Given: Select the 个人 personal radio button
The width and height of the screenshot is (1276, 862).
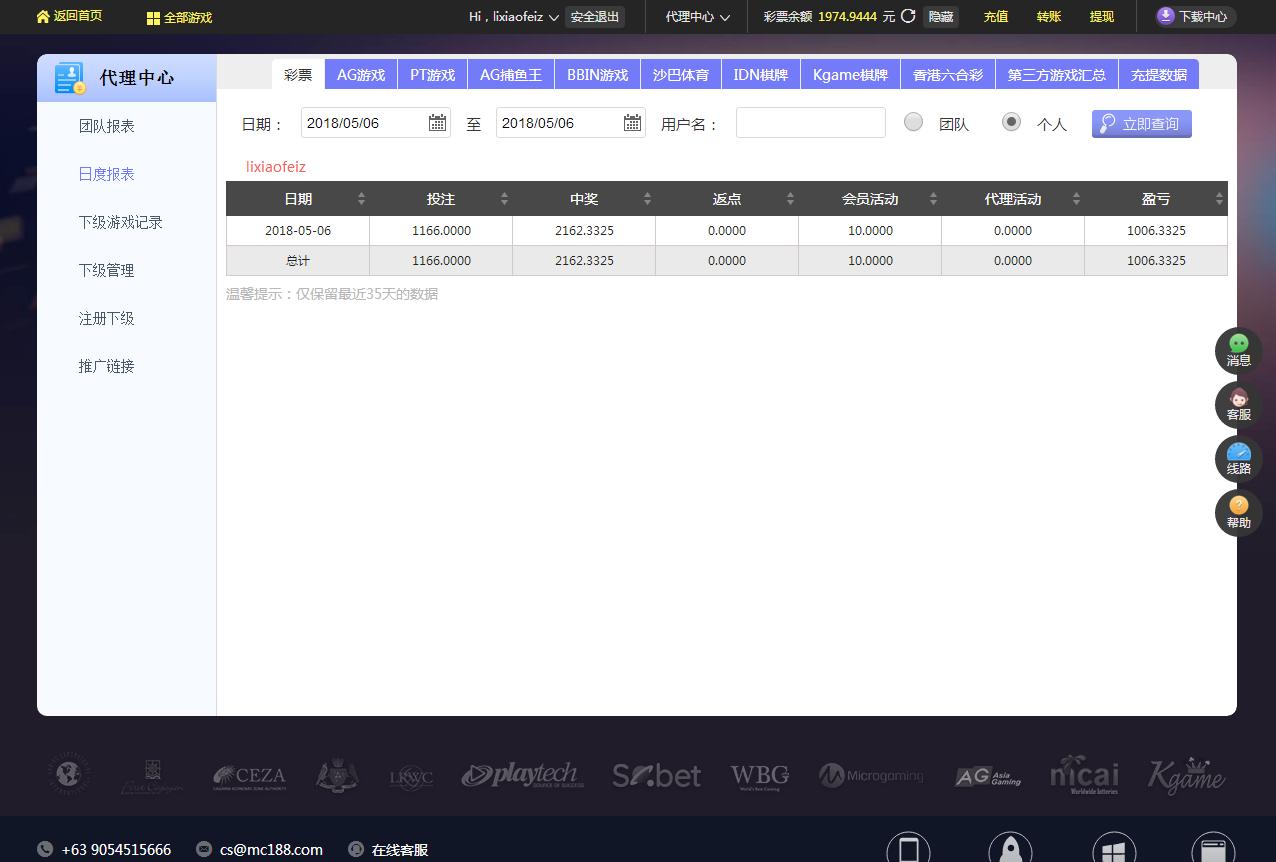Looking at the screenshot, I should [x=1011, y=121].
